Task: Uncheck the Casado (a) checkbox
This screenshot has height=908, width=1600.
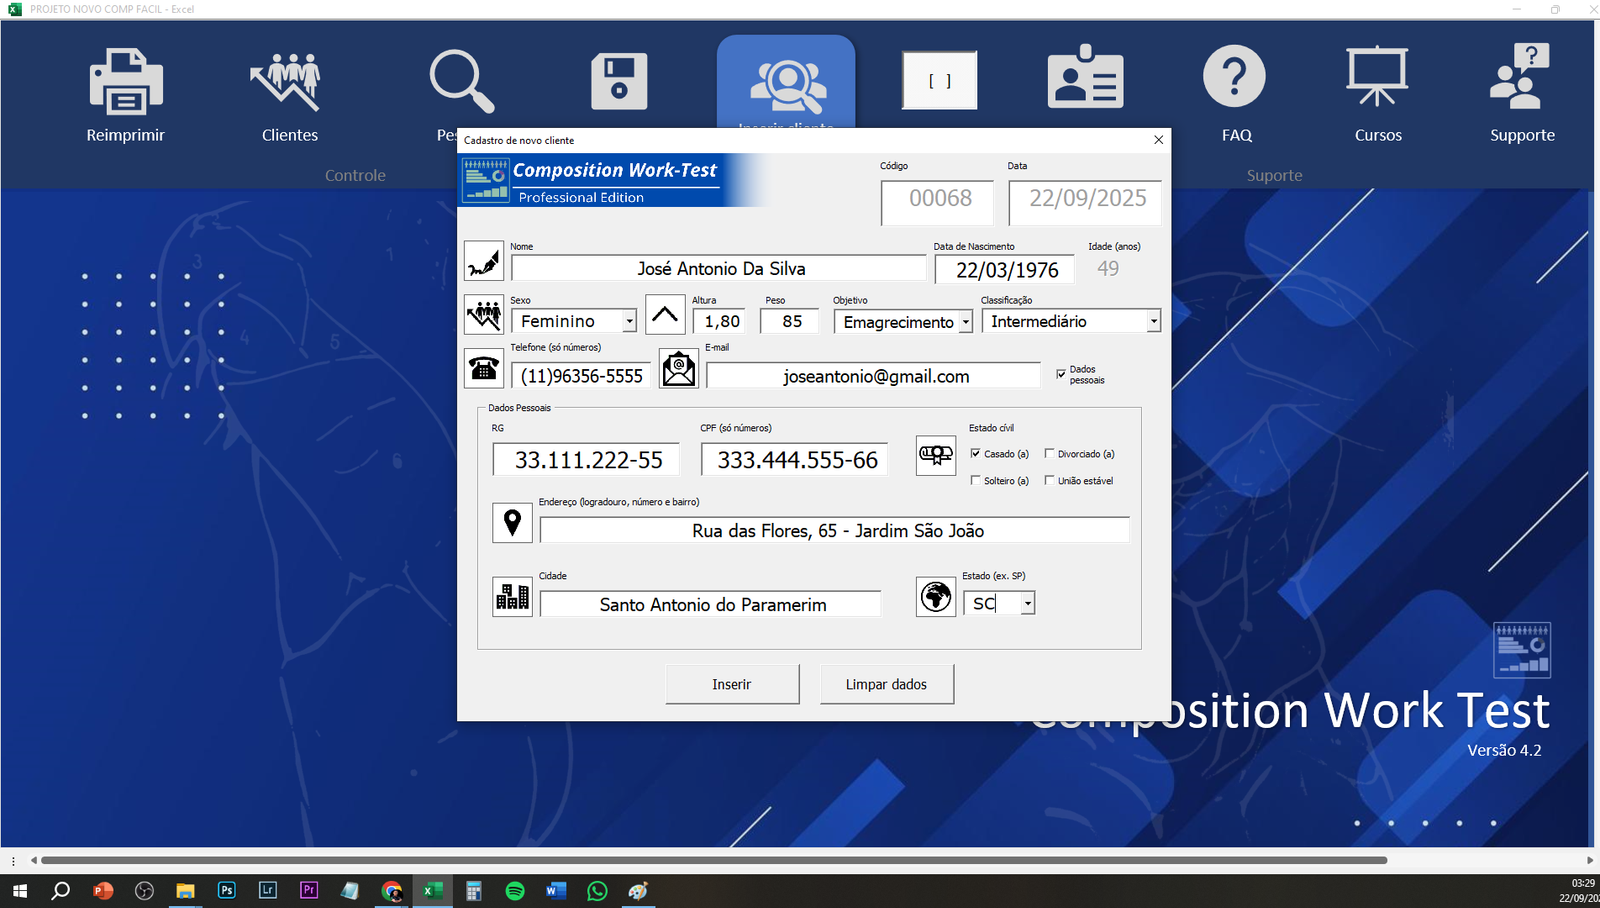Action: point(976,454)
